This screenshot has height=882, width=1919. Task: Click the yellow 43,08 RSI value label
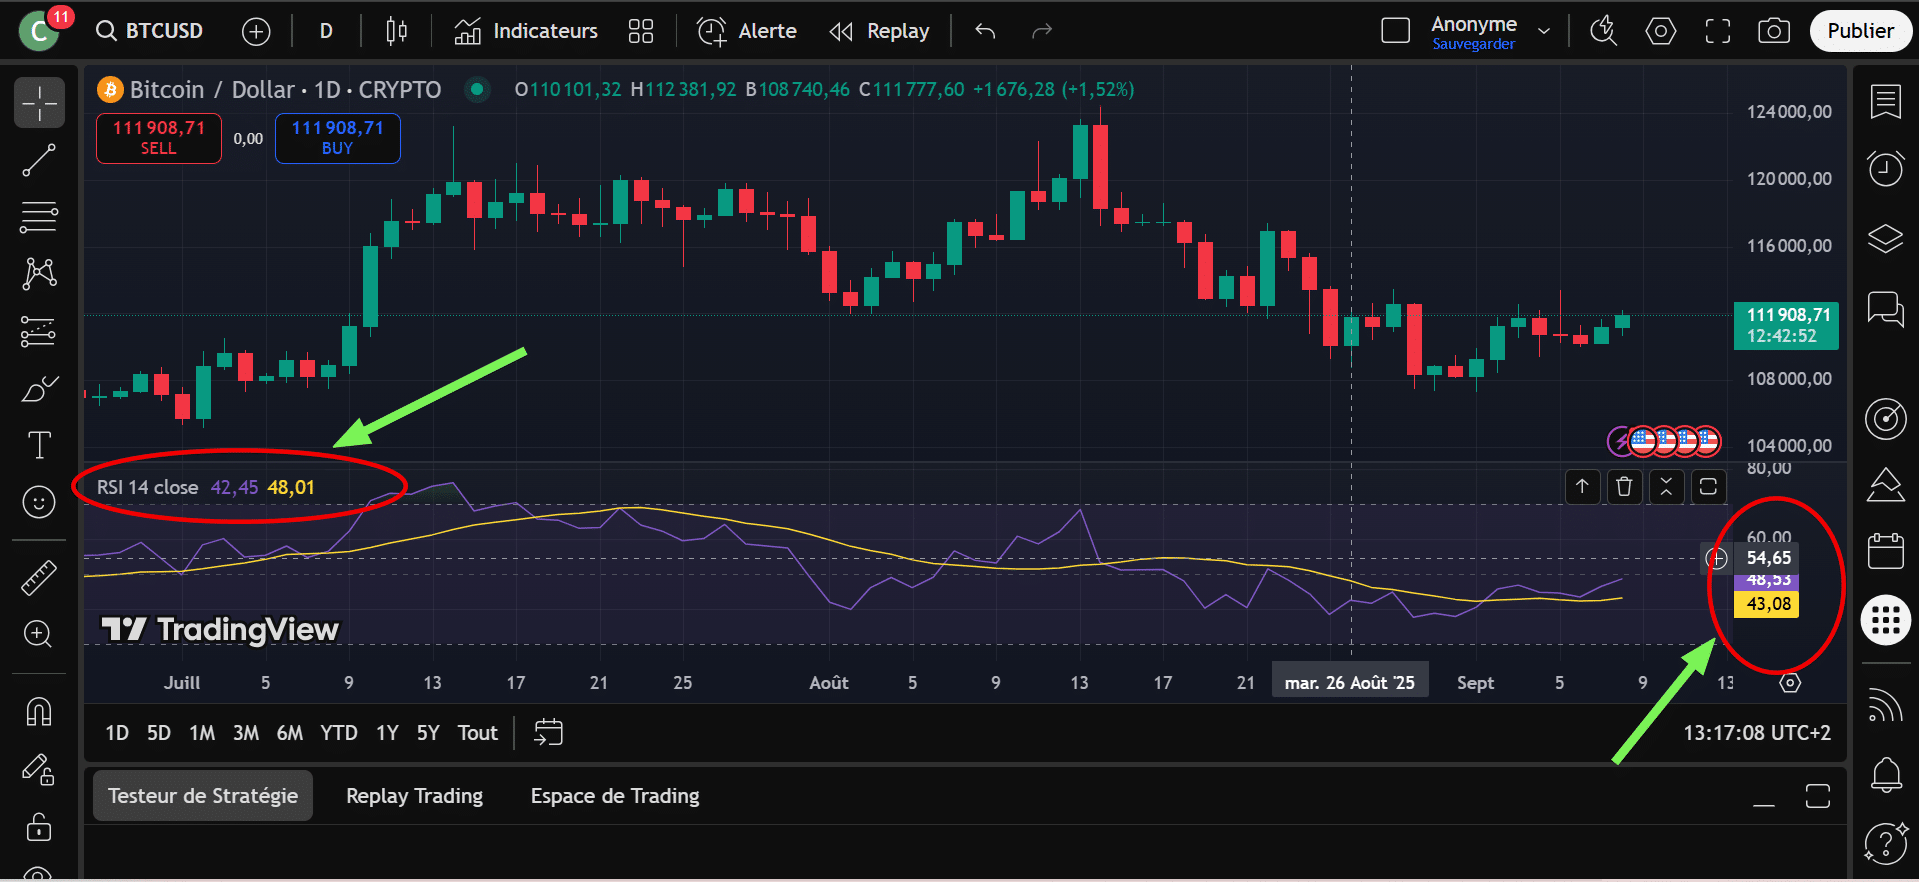[x=1767, y=604]
